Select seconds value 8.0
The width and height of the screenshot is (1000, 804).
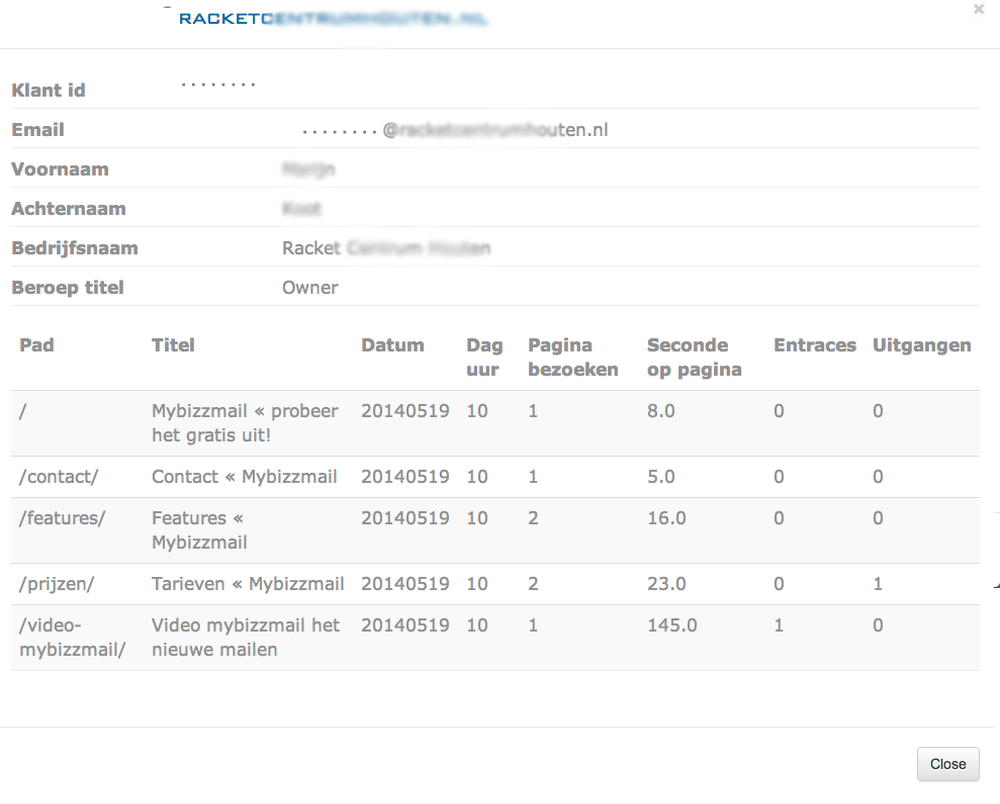[x=661, y=411]
